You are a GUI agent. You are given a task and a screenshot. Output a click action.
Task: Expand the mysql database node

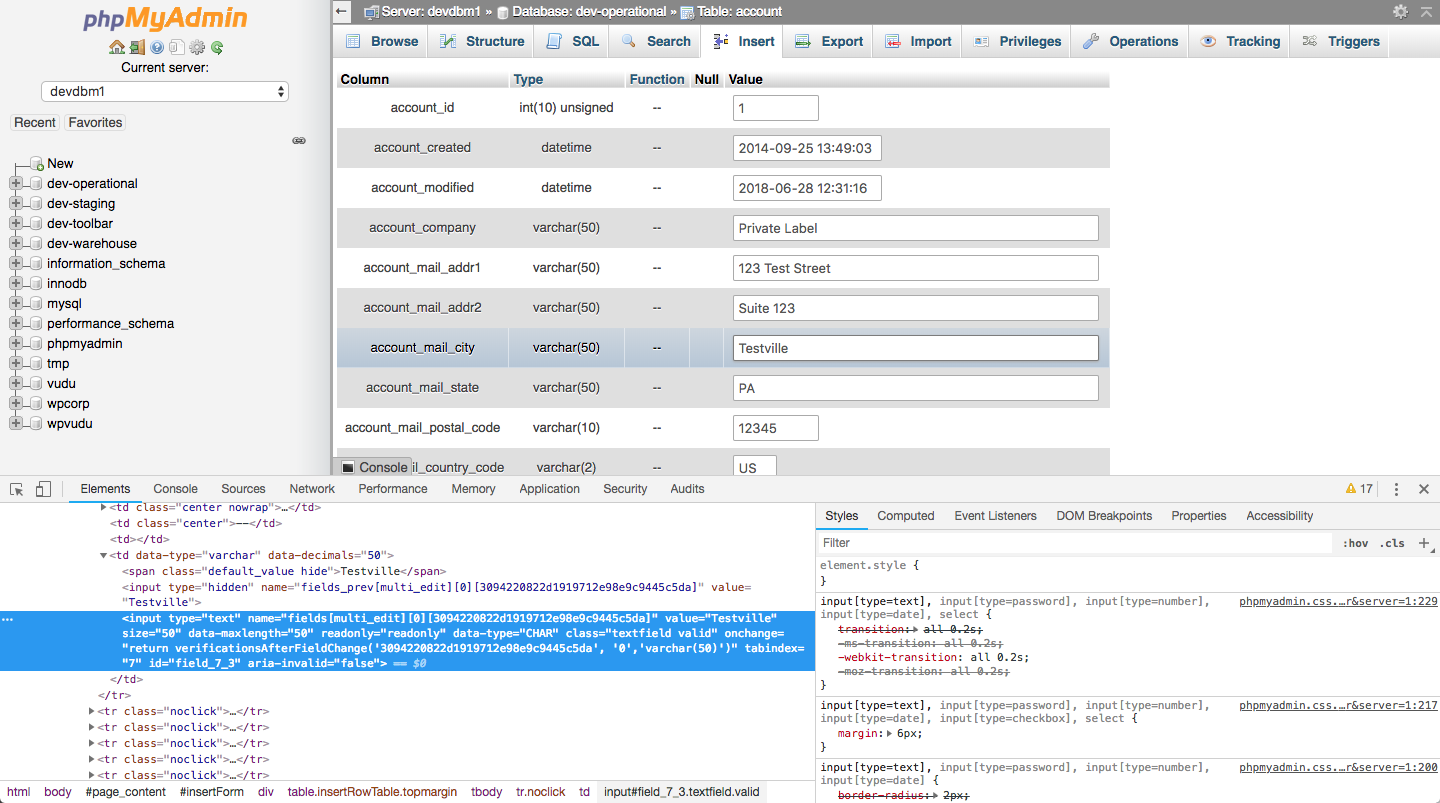coord(16,304)
